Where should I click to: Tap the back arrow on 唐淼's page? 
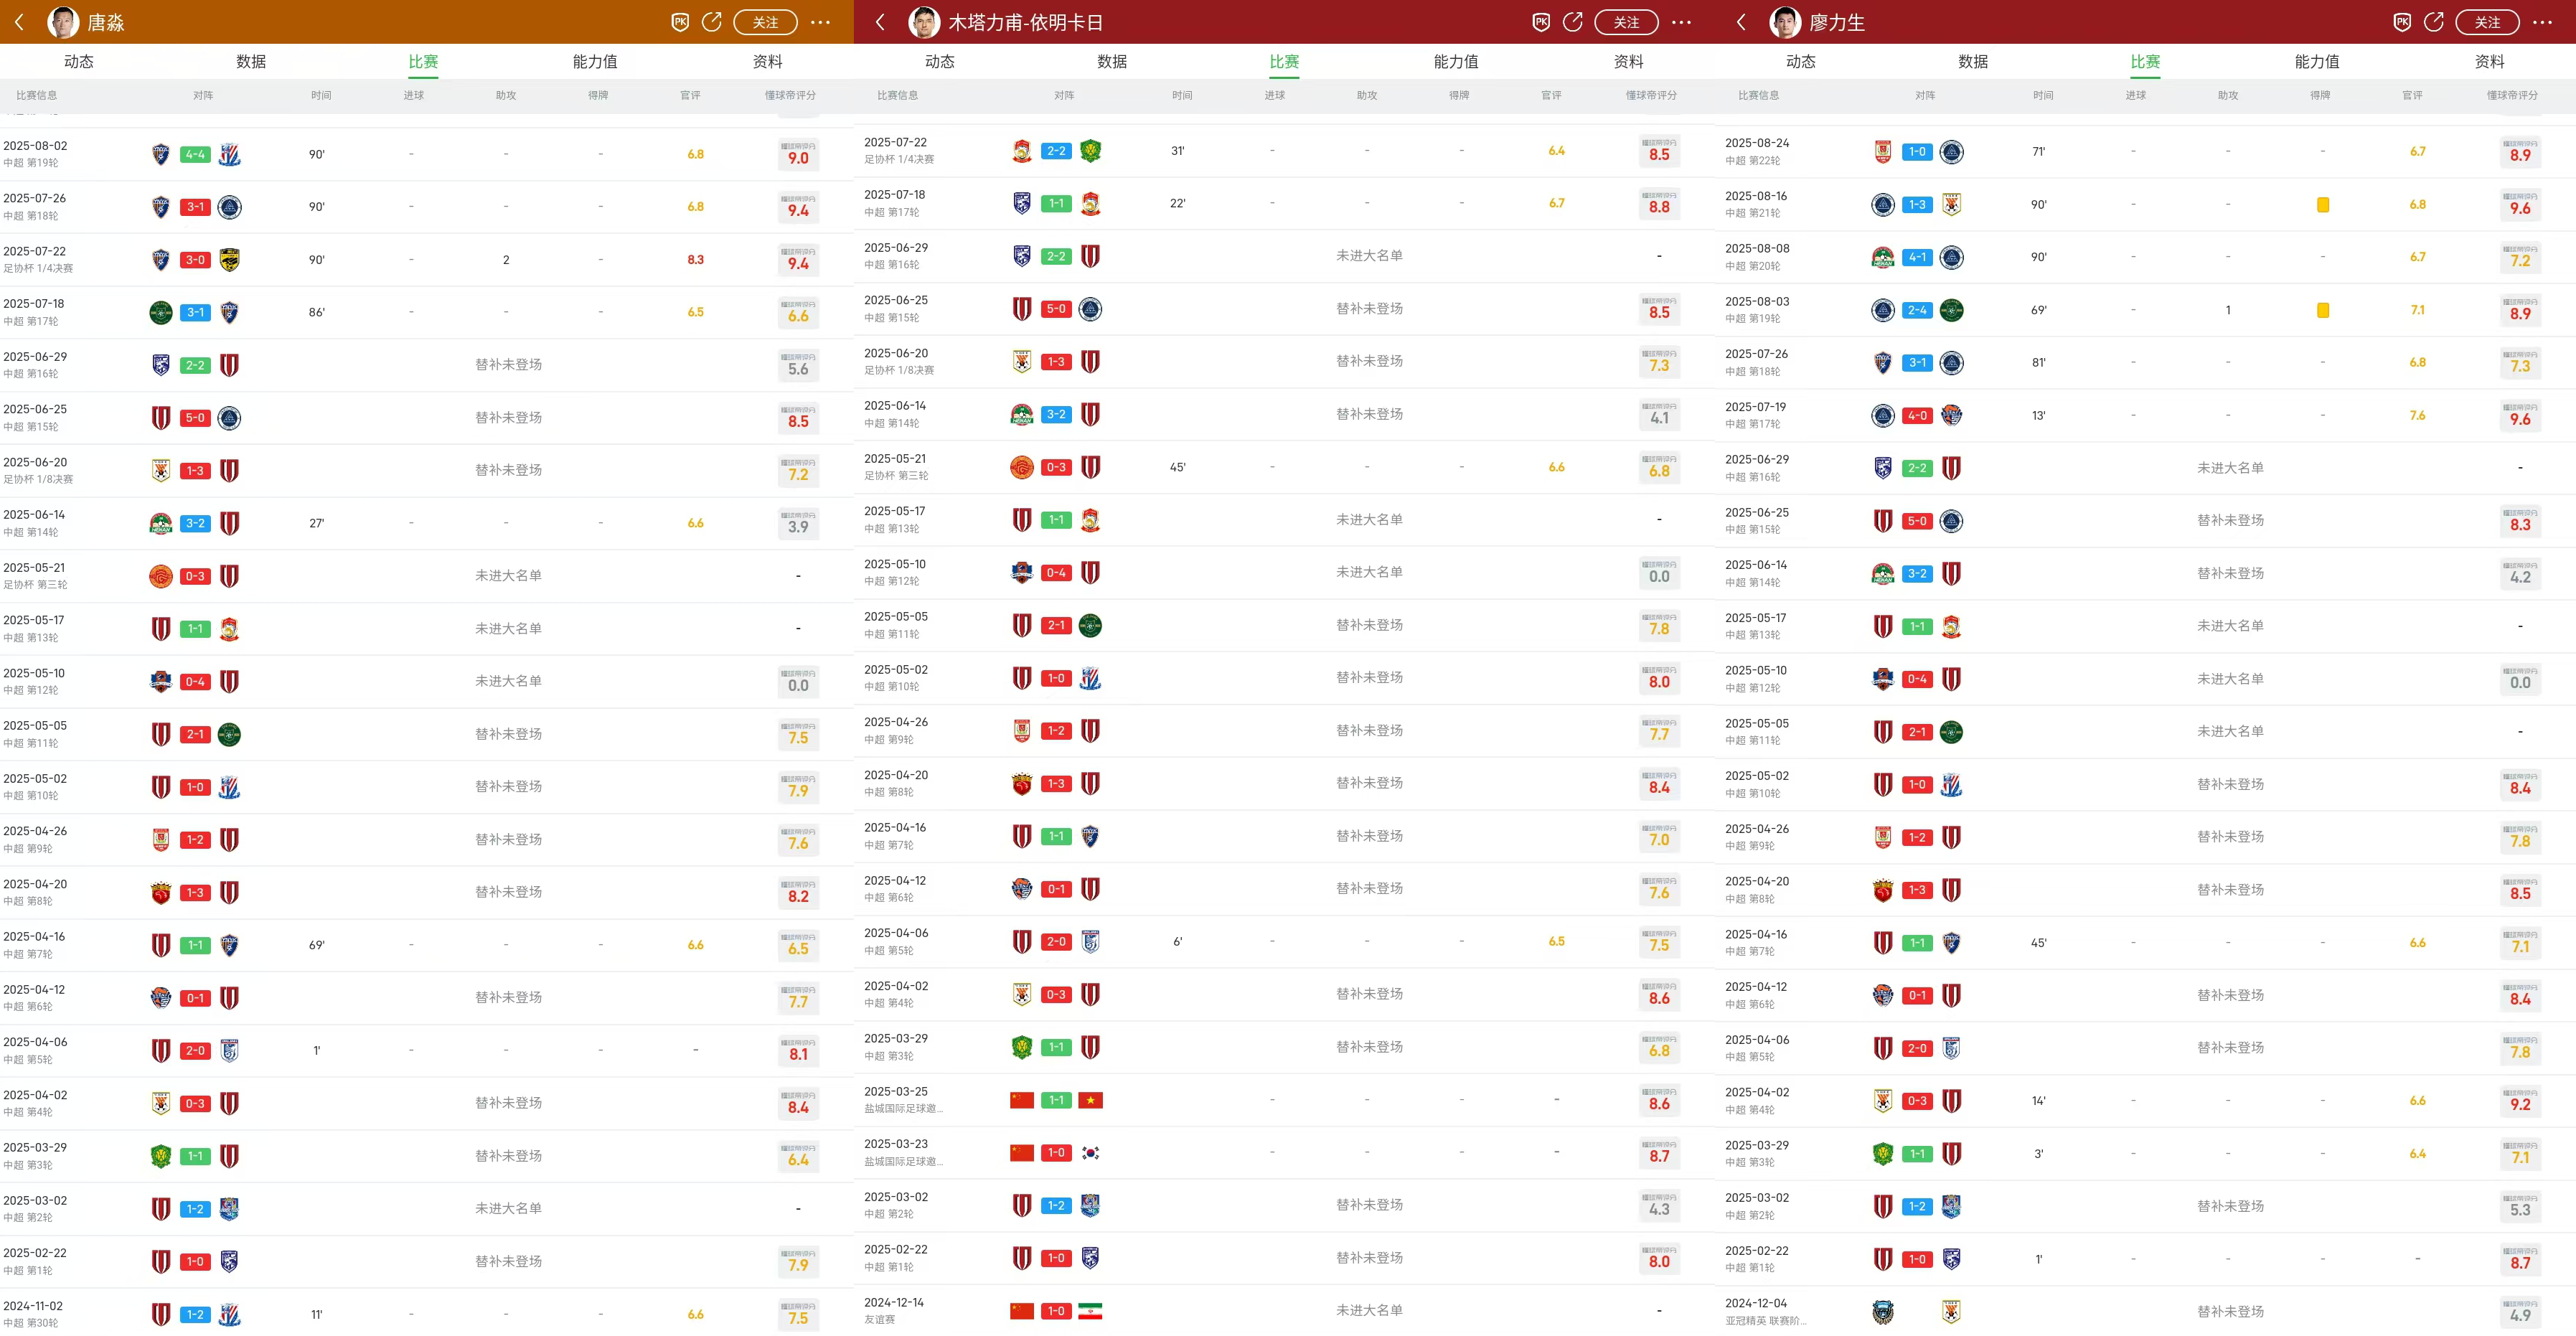[x=18, y=22]
